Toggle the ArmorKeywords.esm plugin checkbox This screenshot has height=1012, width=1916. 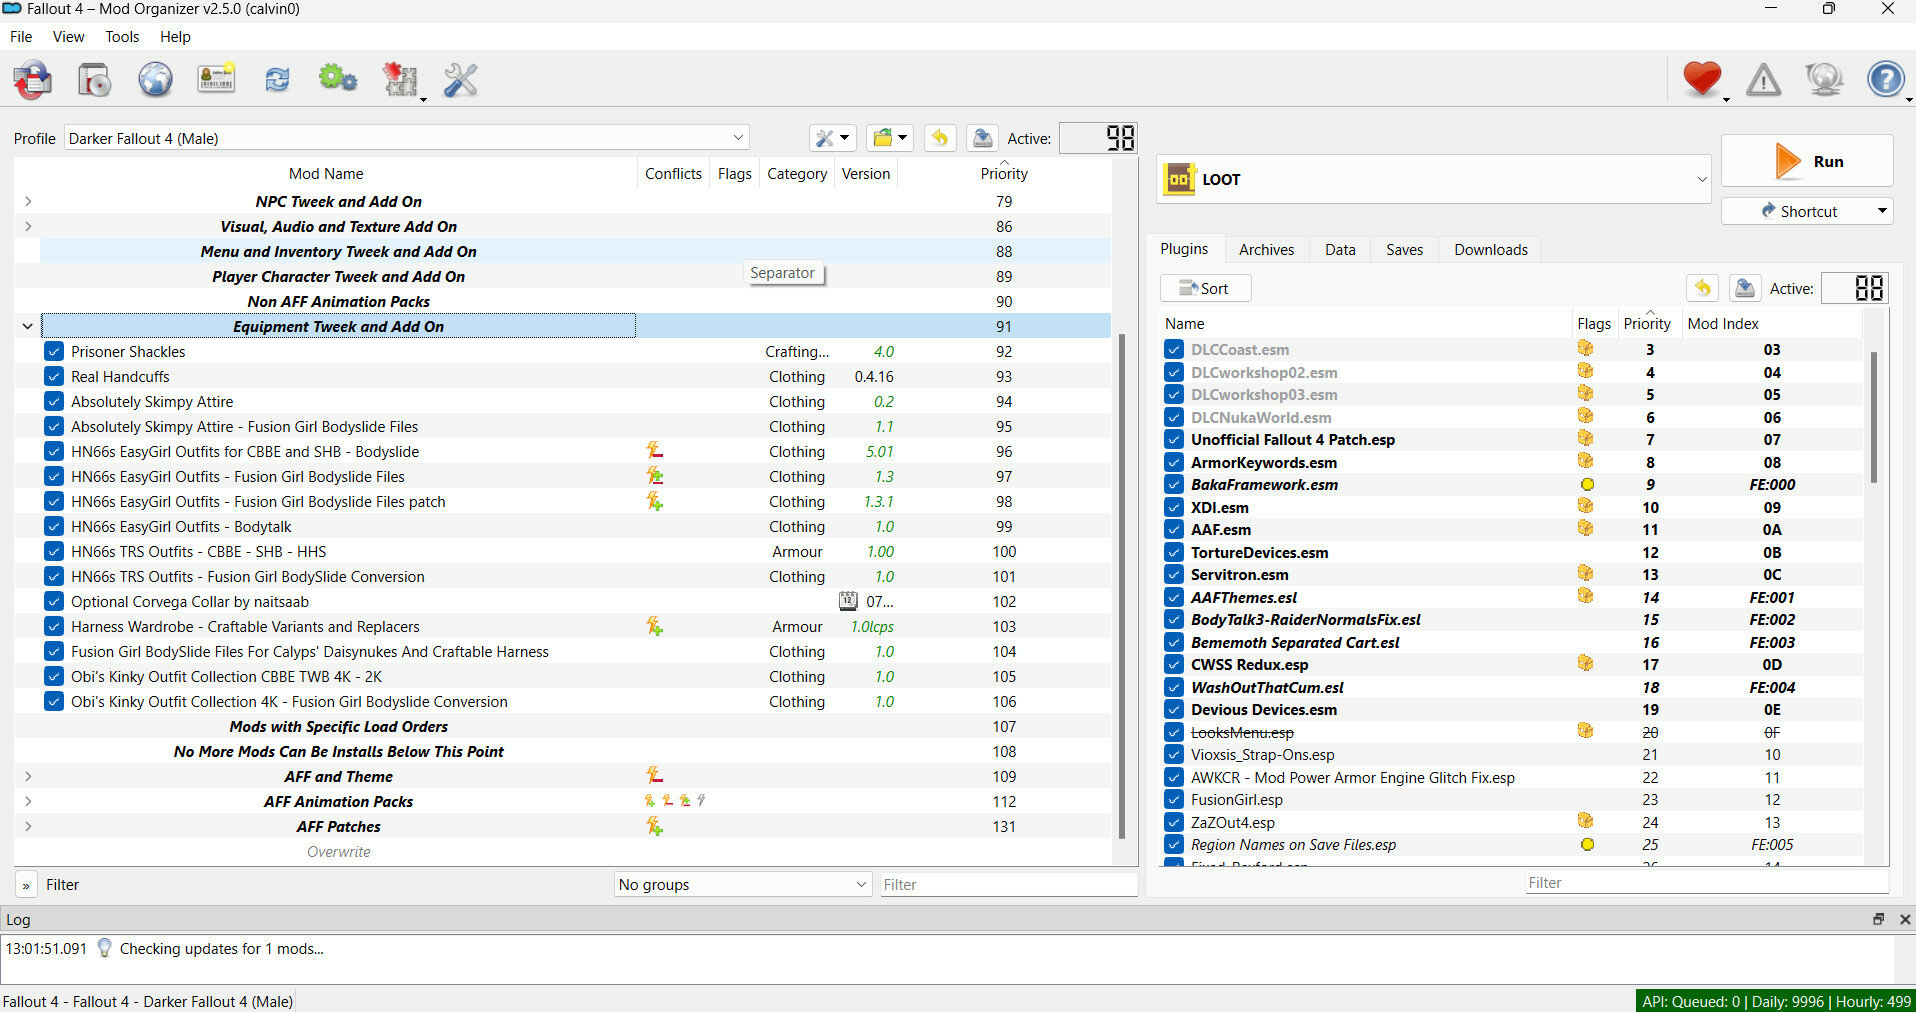click(1174, 462)
